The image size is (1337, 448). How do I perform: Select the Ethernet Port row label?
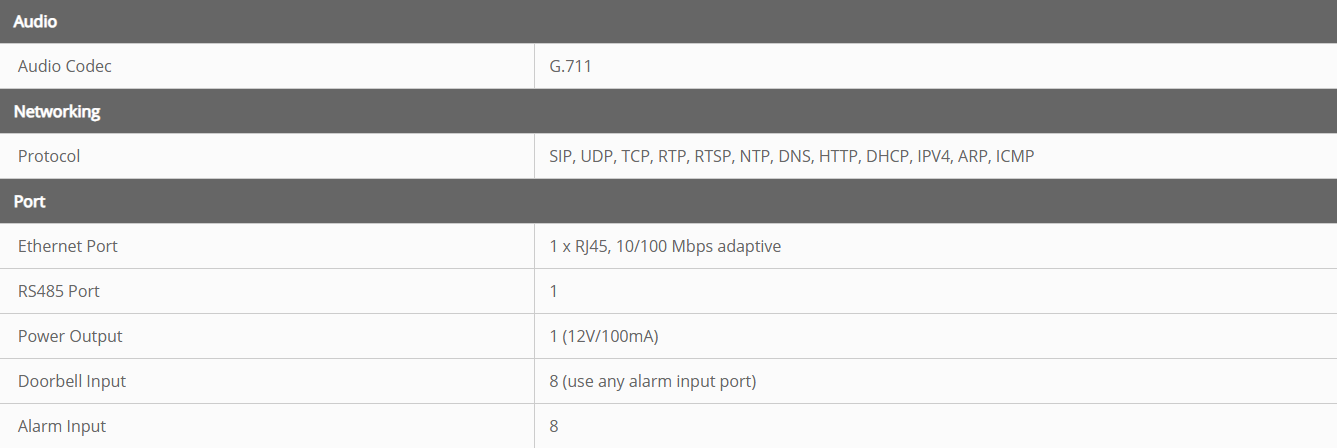click(x=68, y=246)
